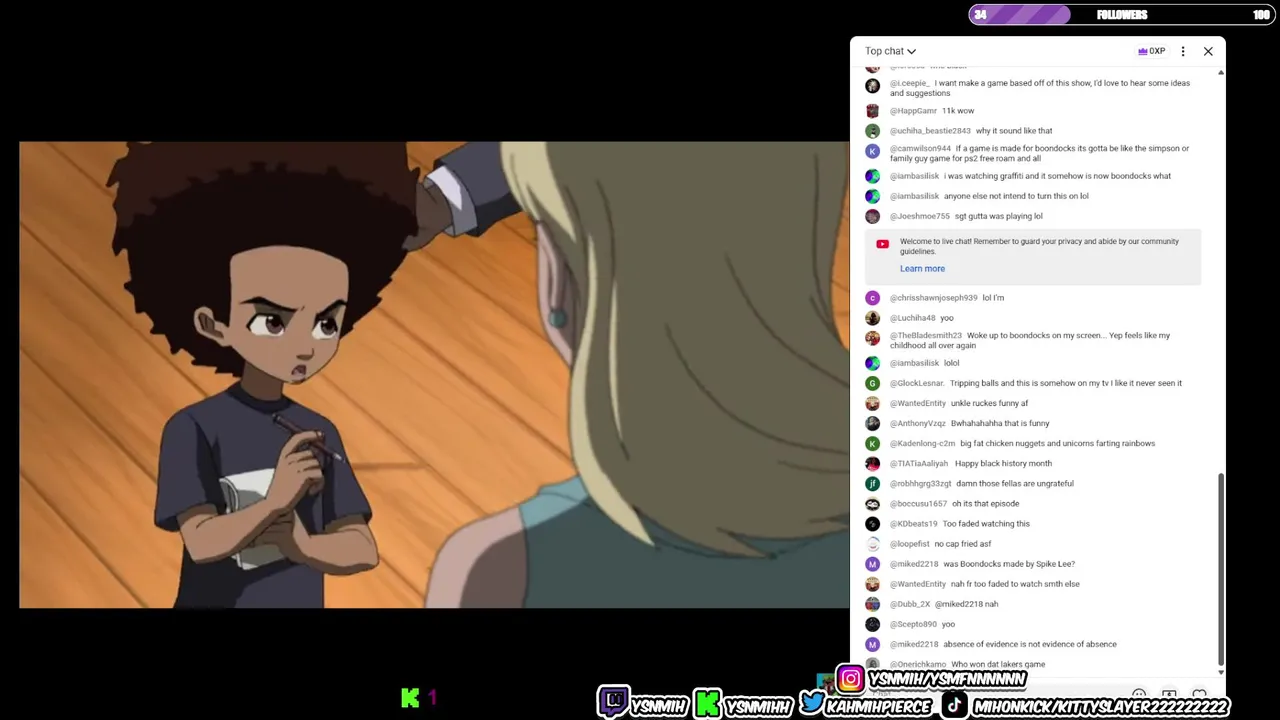This screenshot has height=720, width=1280.
Task: Click username @GlockLesnar
Action: 917,383
